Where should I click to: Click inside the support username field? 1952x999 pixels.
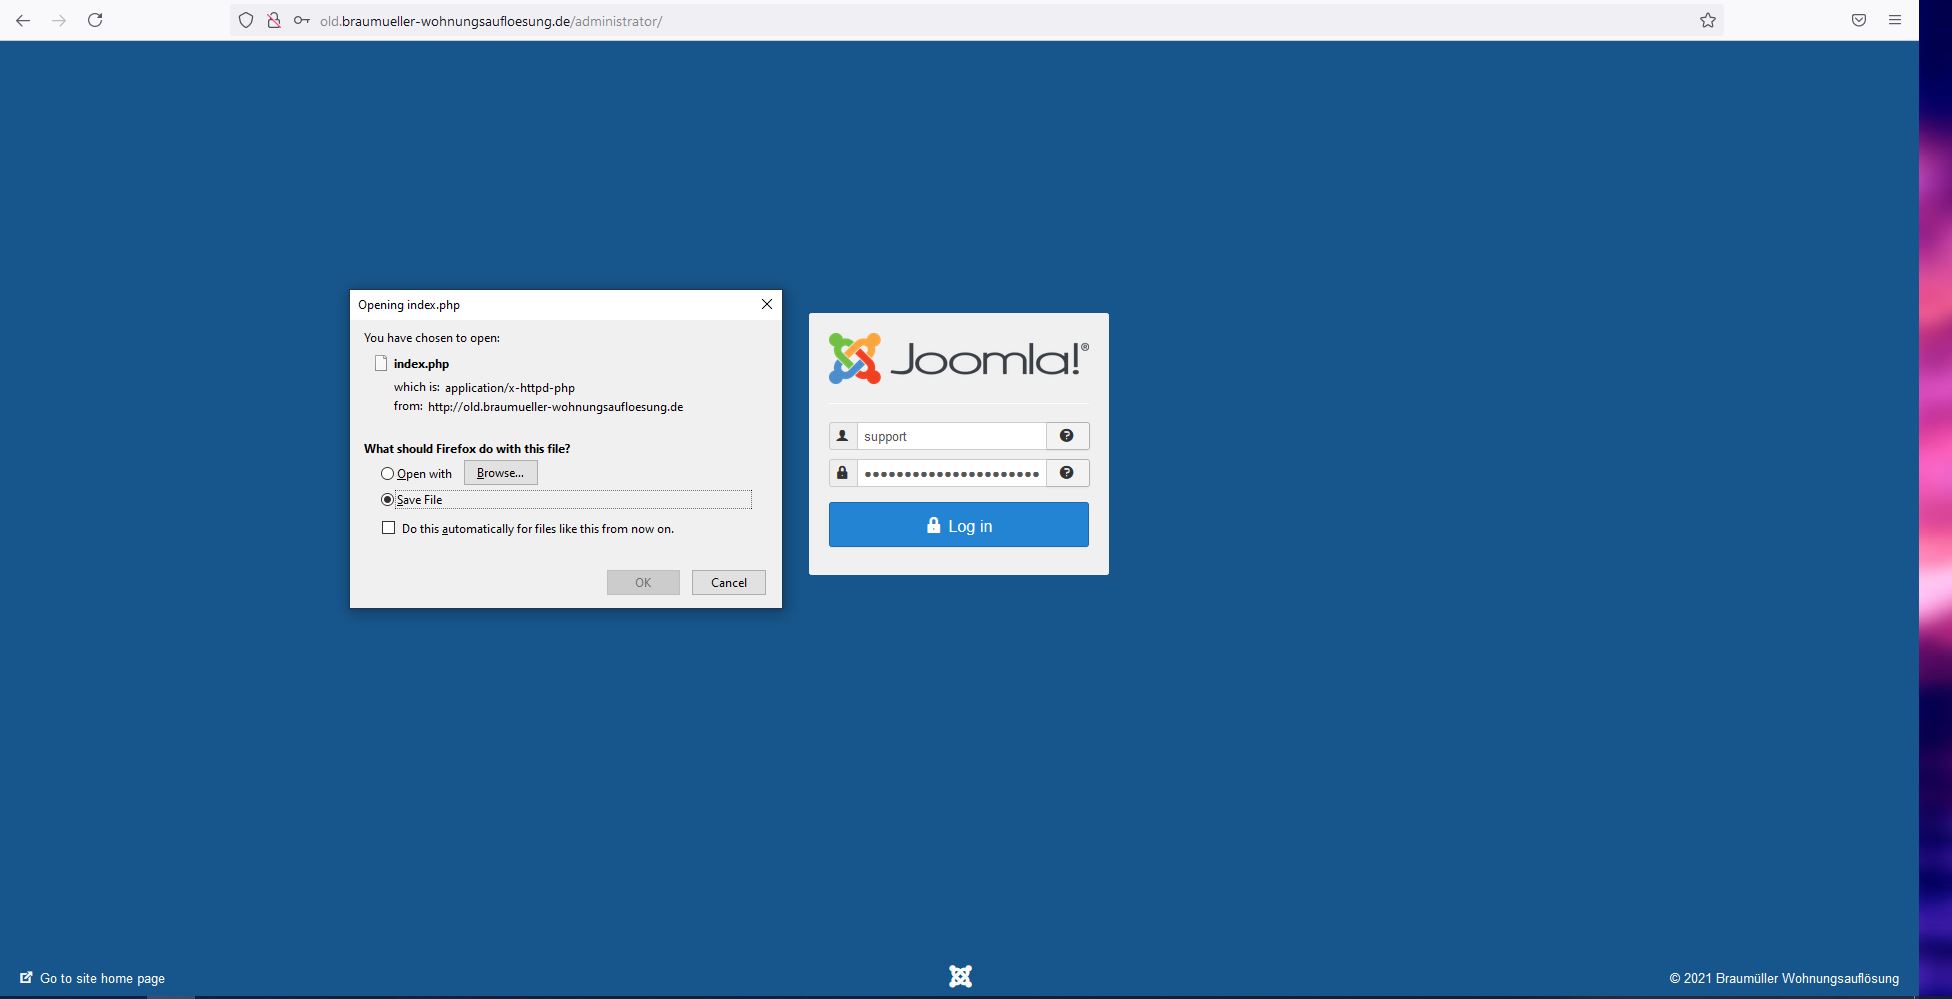pyautogui.click(x=950, y=436)
